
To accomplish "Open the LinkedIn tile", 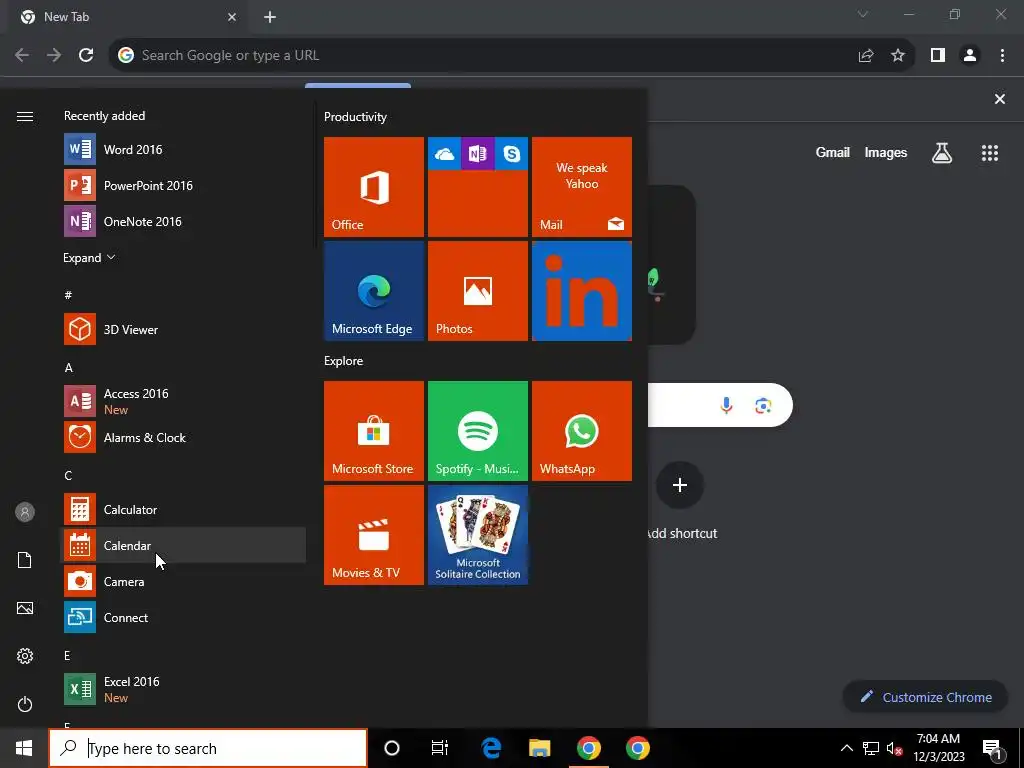I will tap(582, 291).
